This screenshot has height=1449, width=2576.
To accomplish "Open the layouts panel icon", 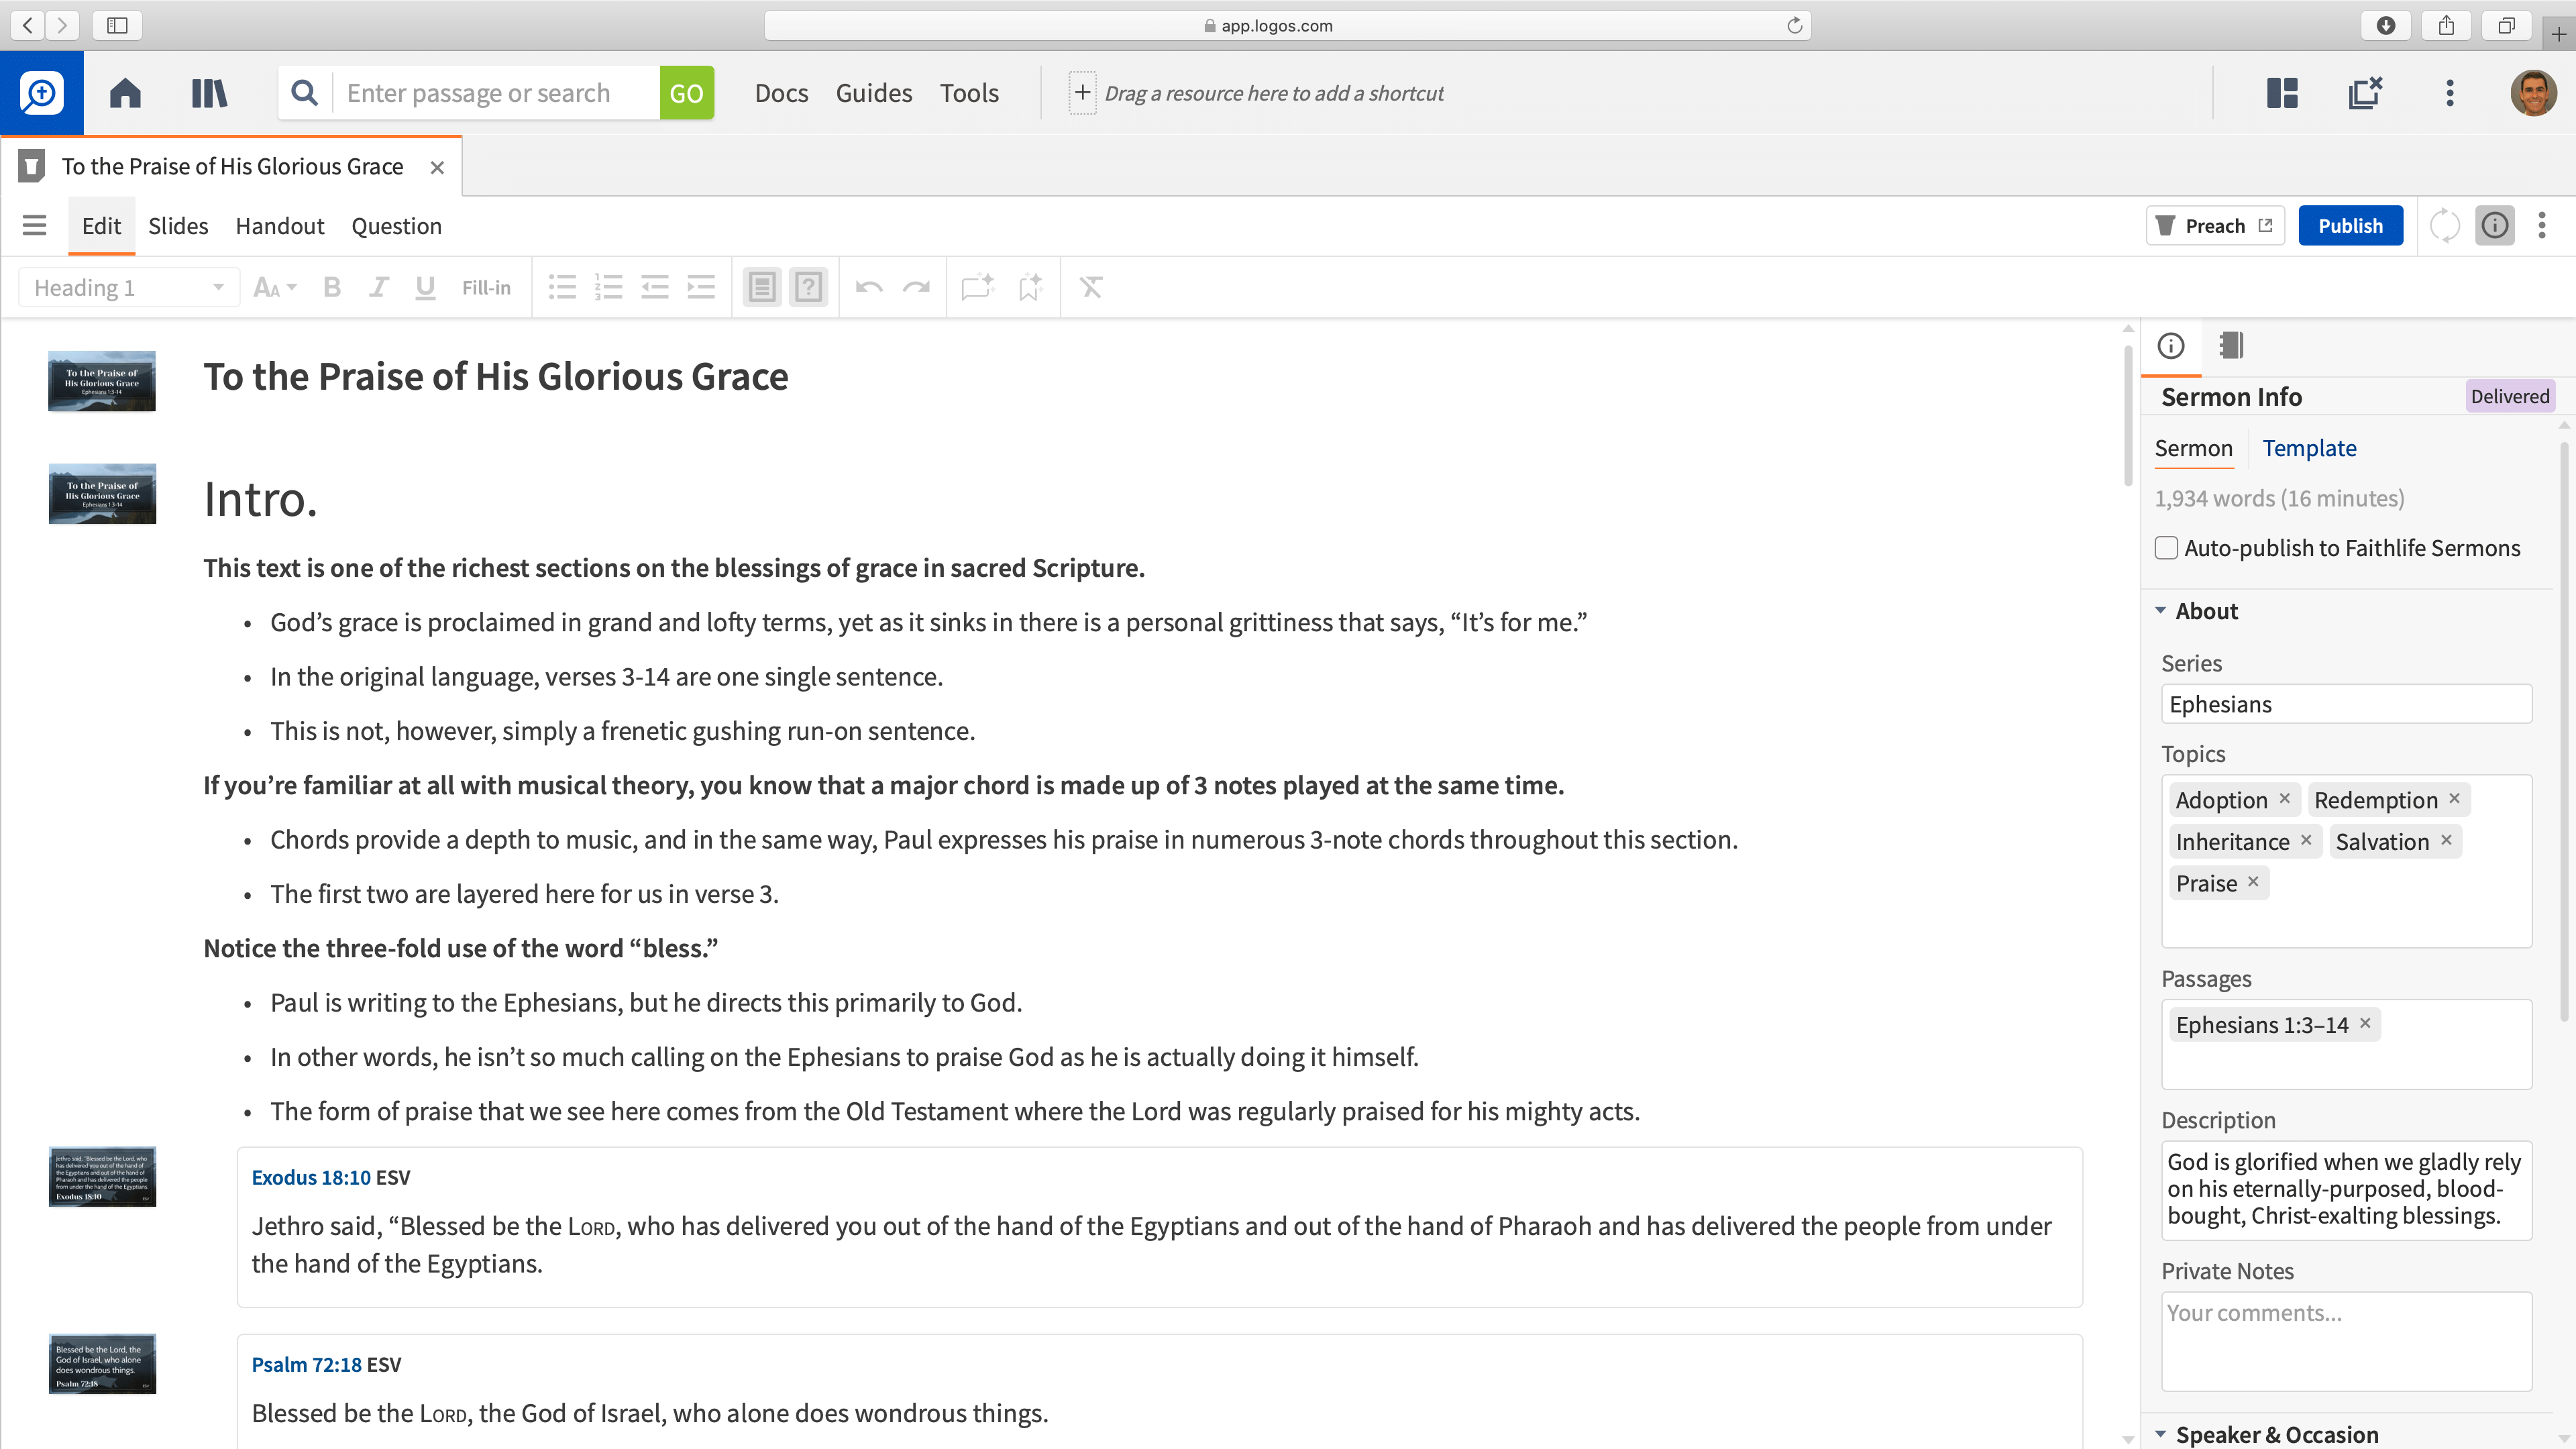I will pos(2282,93).
